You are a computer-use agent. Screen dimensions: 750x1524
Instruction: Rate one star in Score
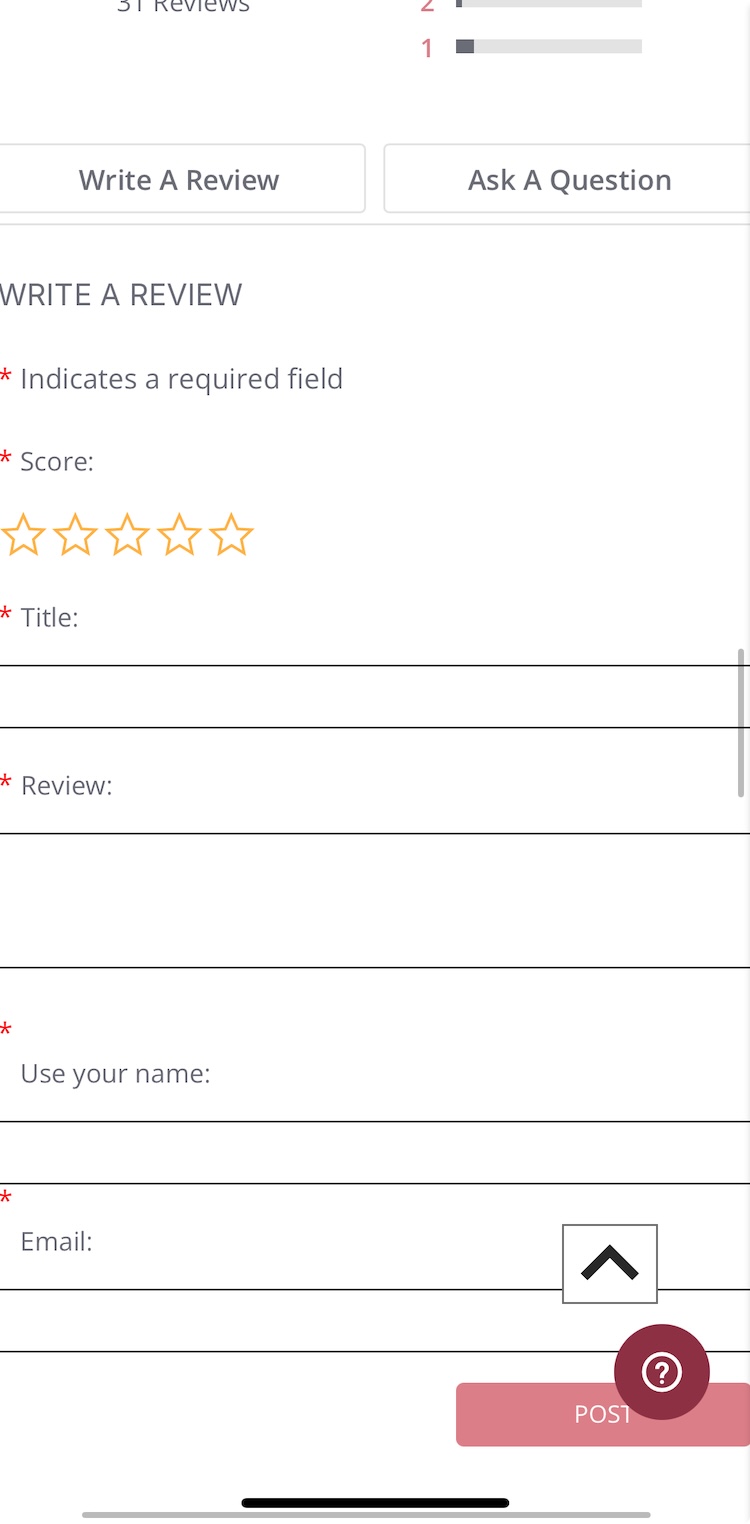tap(22, 535)
